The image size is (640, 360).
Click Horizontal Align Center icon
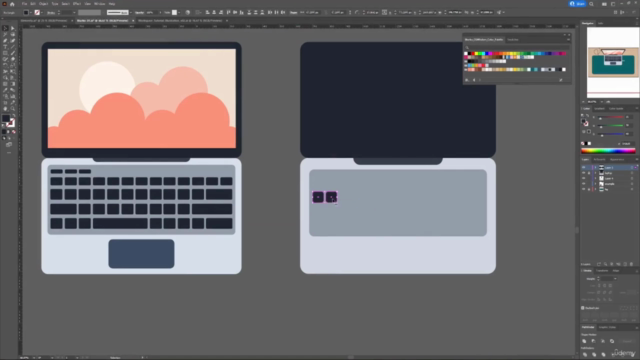pos(214,13)
